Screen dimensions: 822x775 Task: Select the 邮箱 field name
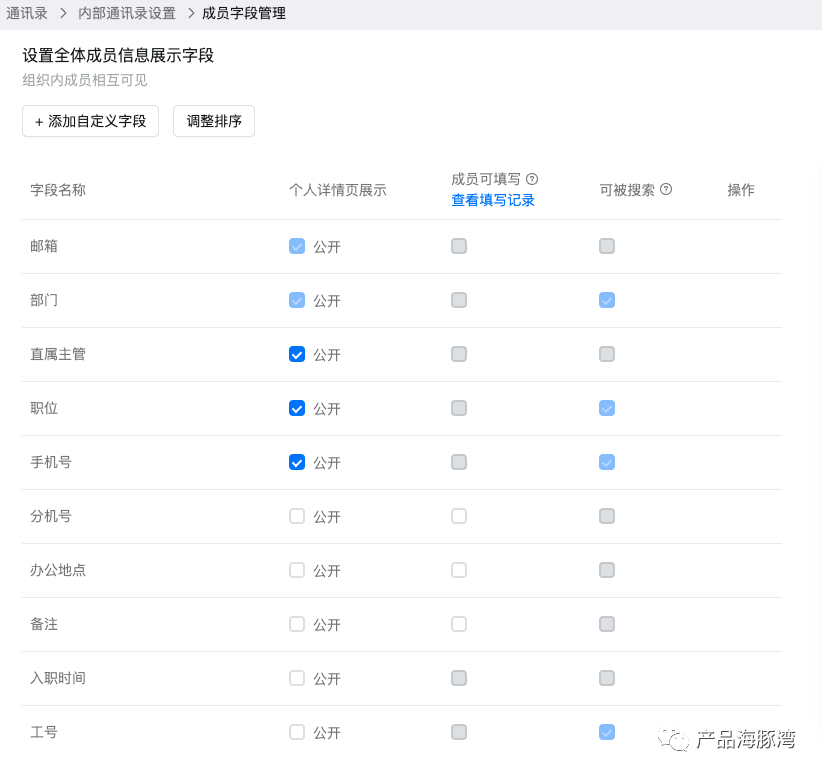point(44,246)
